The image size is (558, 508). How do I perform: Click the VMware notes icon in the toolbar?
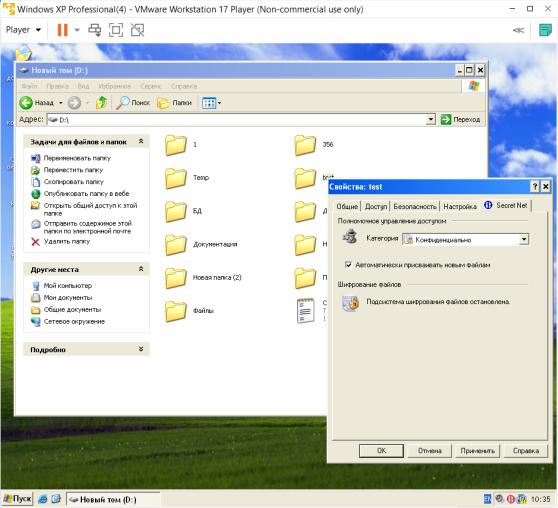pos(545,30)
